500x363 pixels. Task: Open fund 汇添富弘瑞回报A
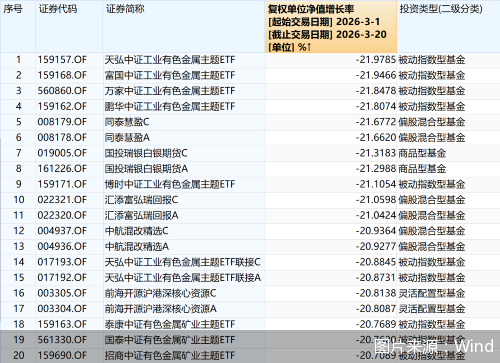pos(141,215)
